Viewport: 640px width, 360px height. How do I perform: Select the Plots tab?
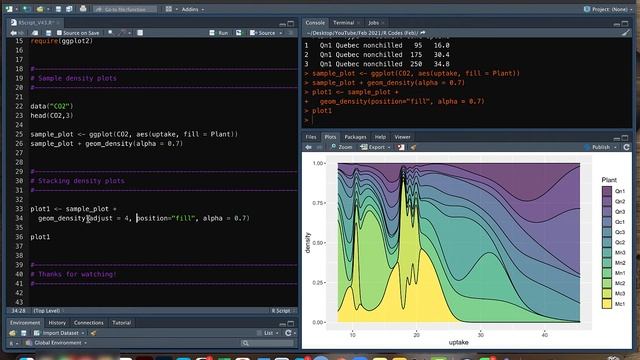(x=330, y=137)
